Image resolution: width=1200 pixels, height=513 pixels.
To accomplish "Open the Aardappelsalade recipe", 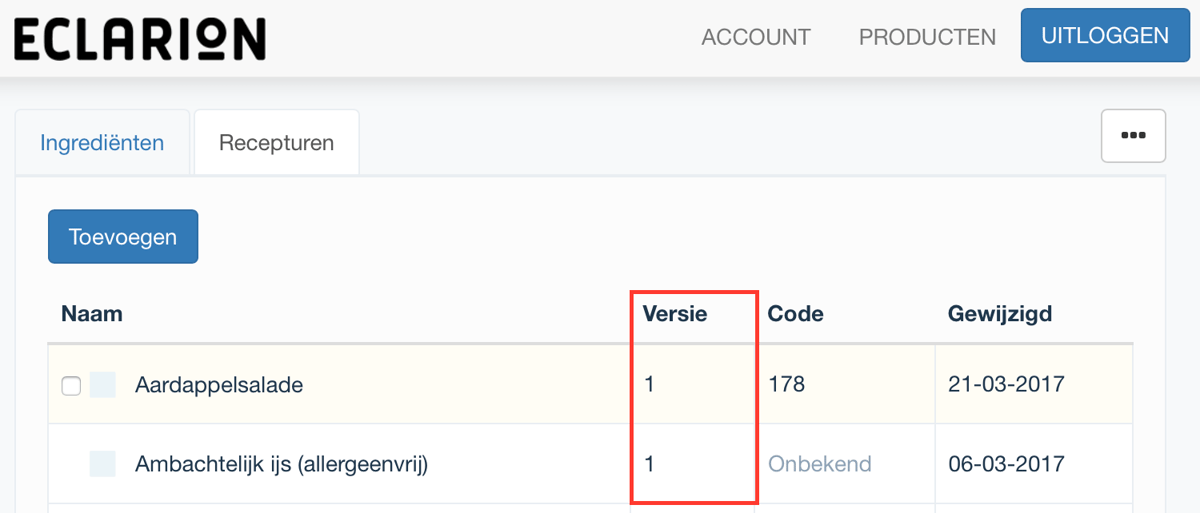I will click(x=219, y=385).
